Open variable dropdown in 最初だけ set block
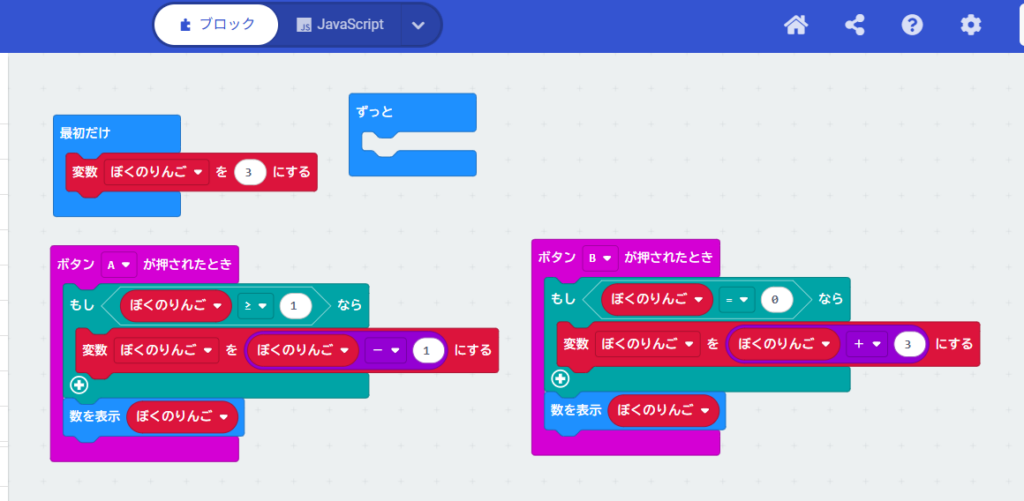The height and width of the screenshot is (501, 1024). pyautogui.click(x=156, y=172)
